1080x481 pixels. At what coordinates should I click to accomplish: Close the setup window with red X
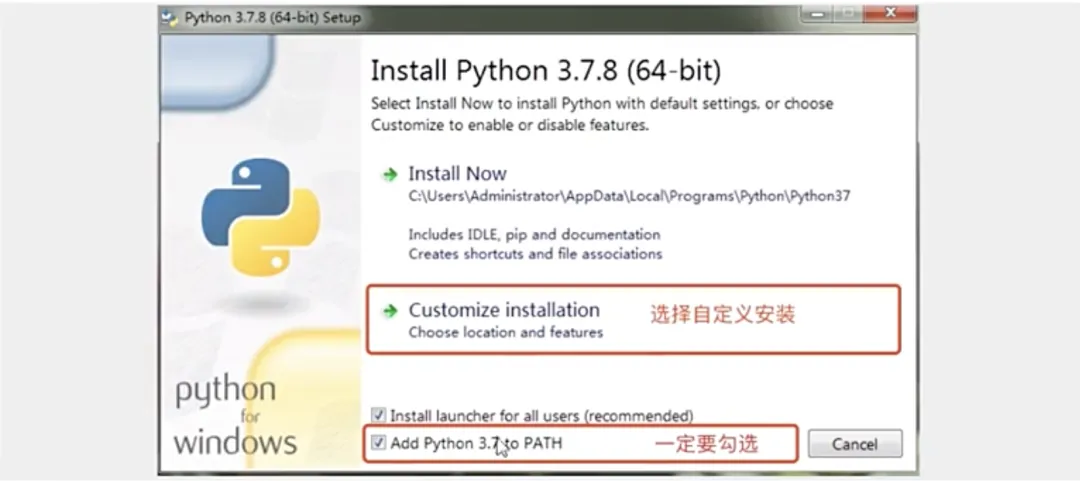pos(889,13)
